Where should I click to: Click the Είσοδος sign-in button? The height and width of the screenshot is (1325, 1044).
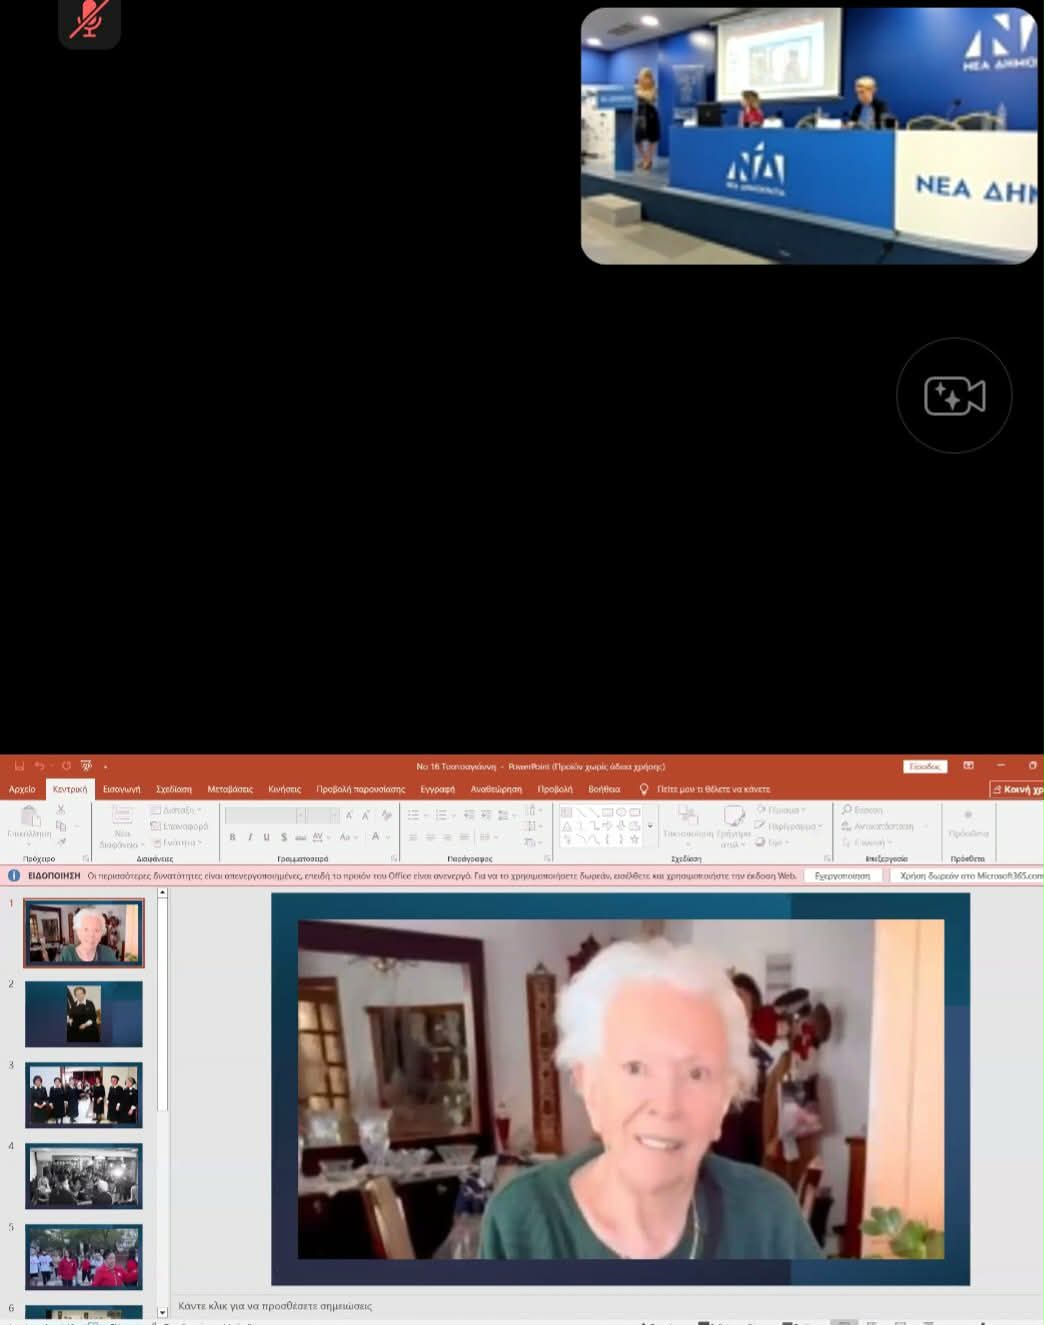[924, 766]
